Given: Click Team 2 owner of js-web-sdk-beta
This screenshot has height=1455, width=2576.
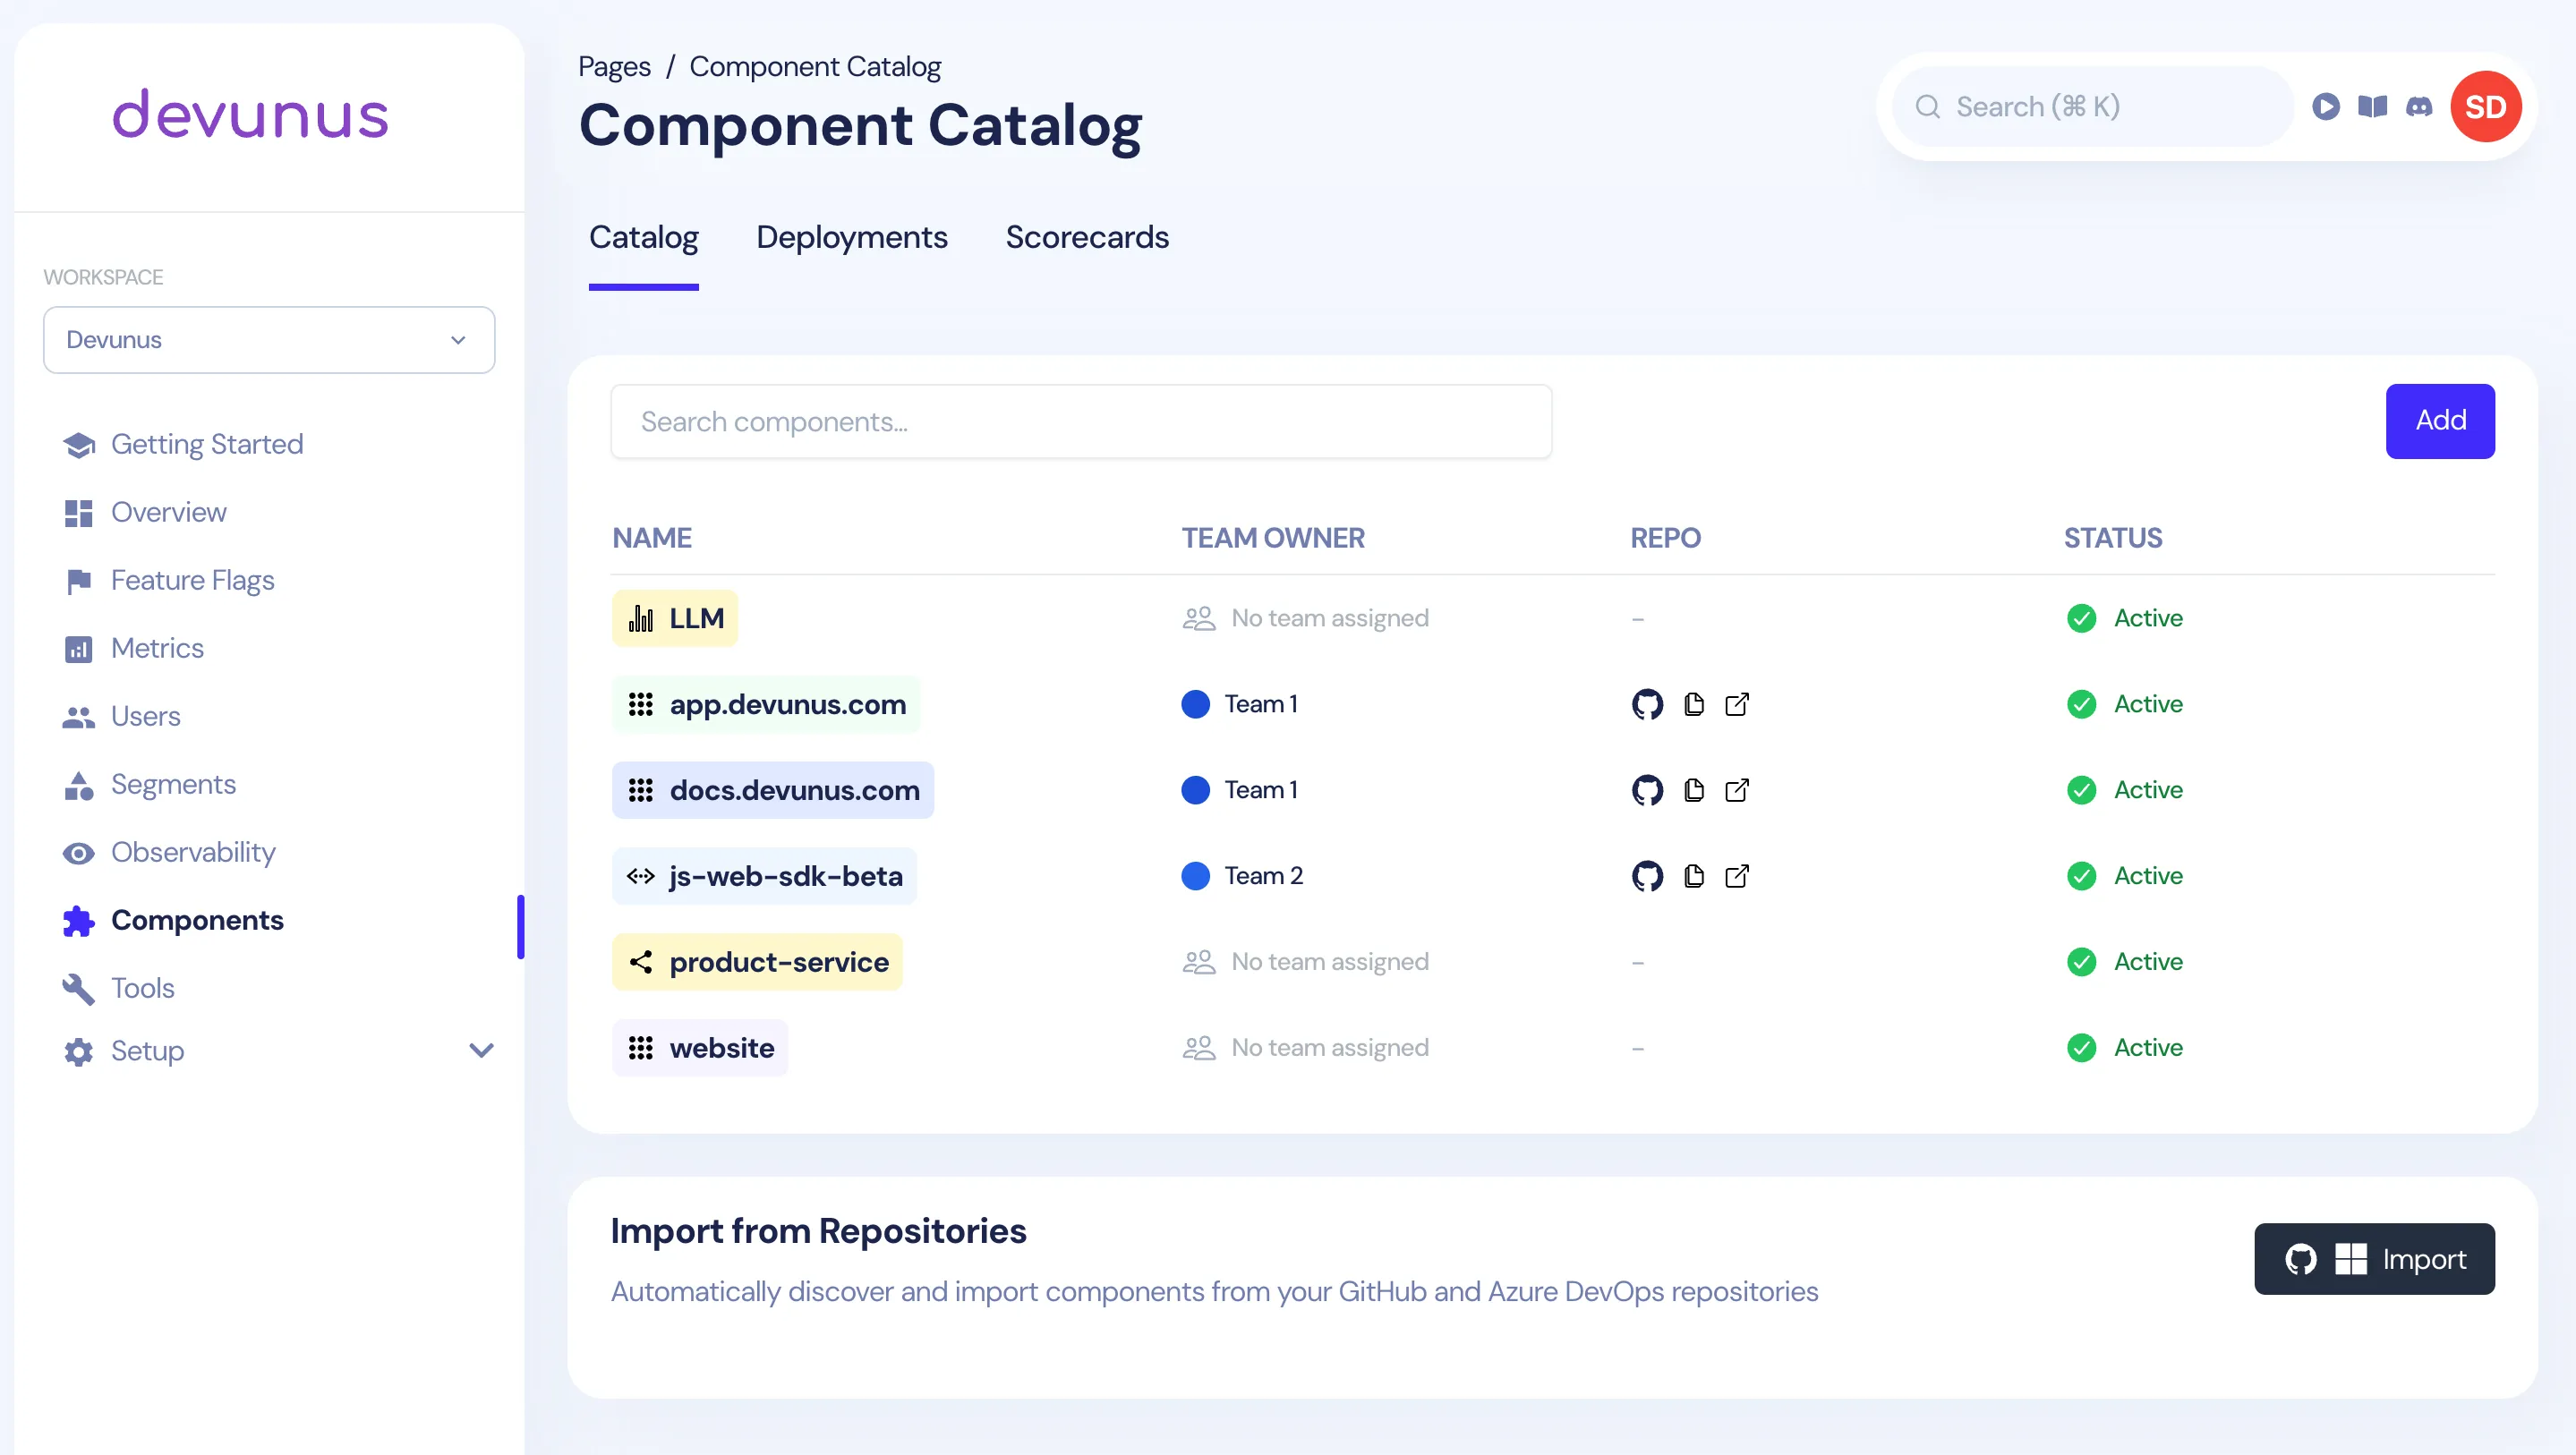Looking at the screenshot, I should click(1264, 876).
